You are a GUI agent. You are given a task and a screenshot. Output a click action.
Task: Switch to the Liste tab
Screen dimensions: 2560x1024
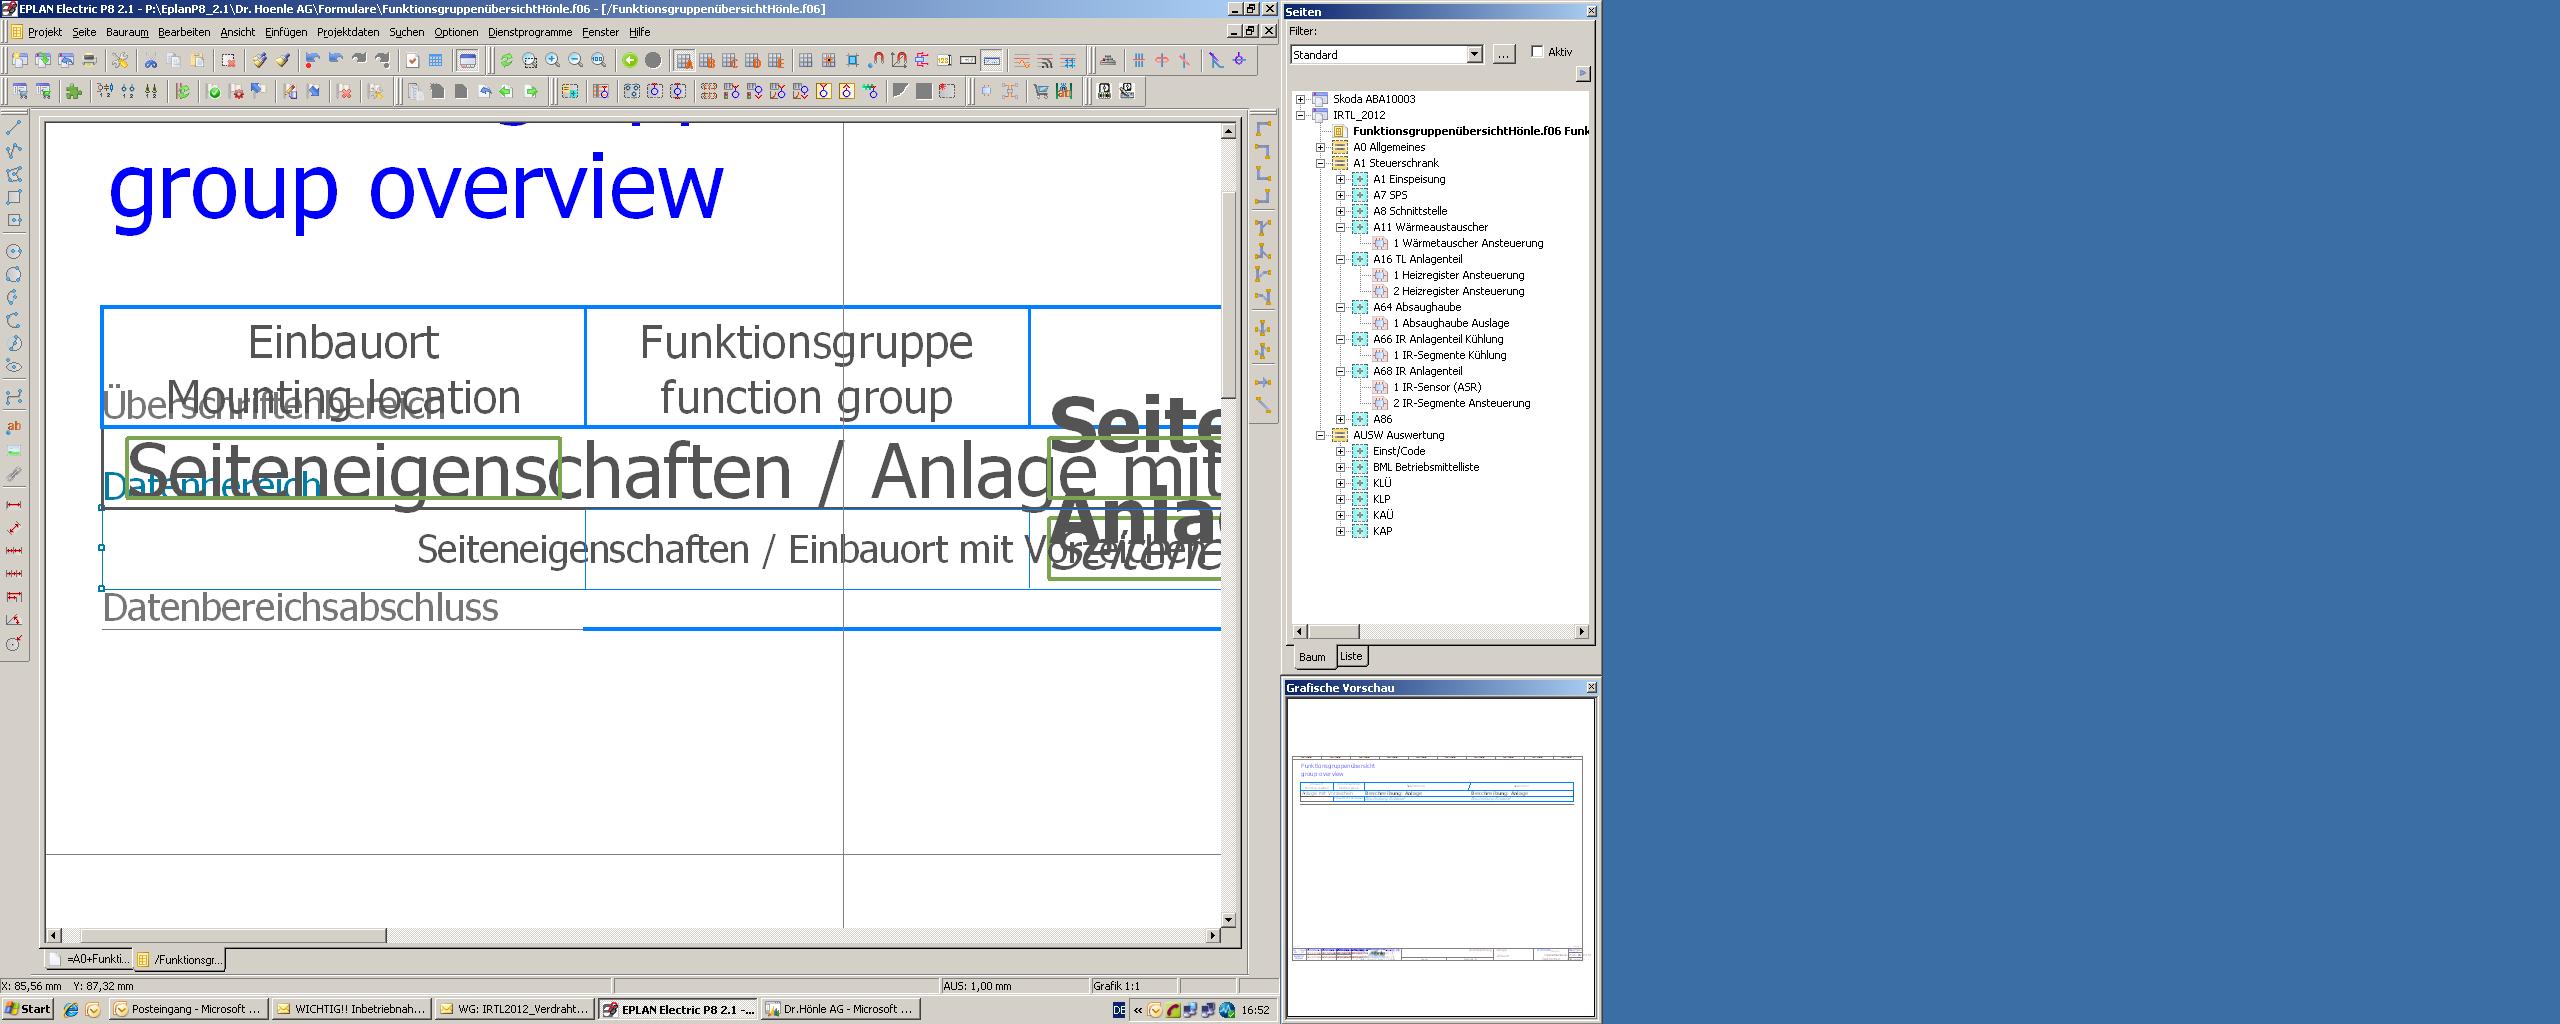click(x=1351, y=656)
